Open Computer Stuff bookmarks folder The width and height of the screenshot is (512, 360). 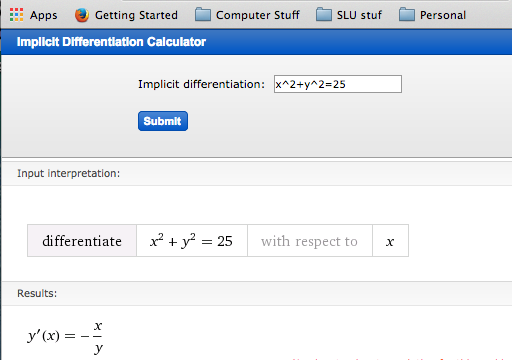point(258,15)
